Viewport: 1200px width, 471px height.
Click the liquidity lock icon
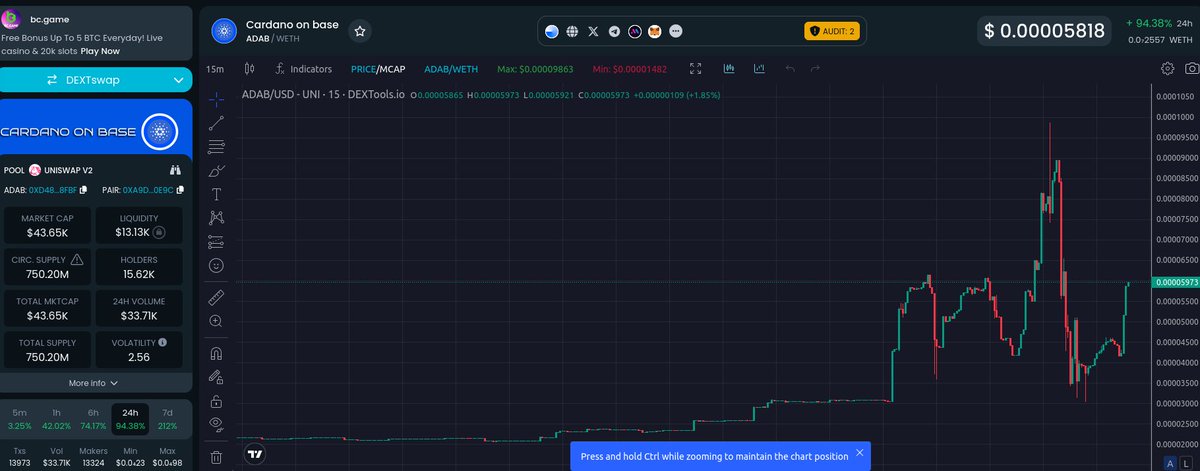[159, 232]
